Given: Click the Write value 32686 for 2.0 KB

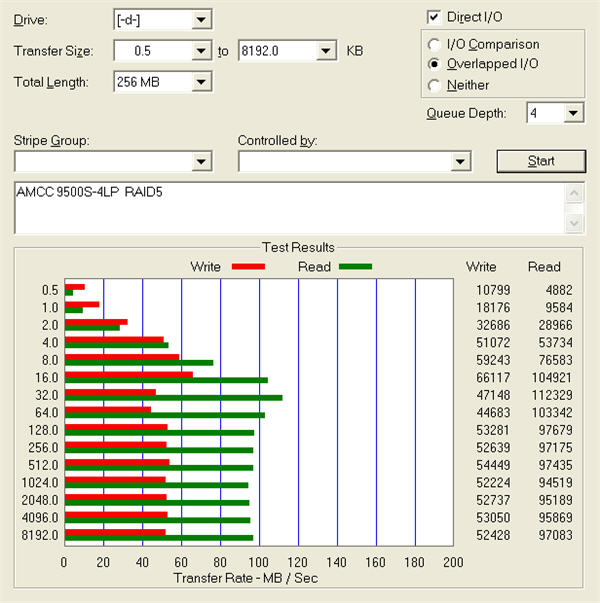Looking at the screenshot, I should pos(493,325).
